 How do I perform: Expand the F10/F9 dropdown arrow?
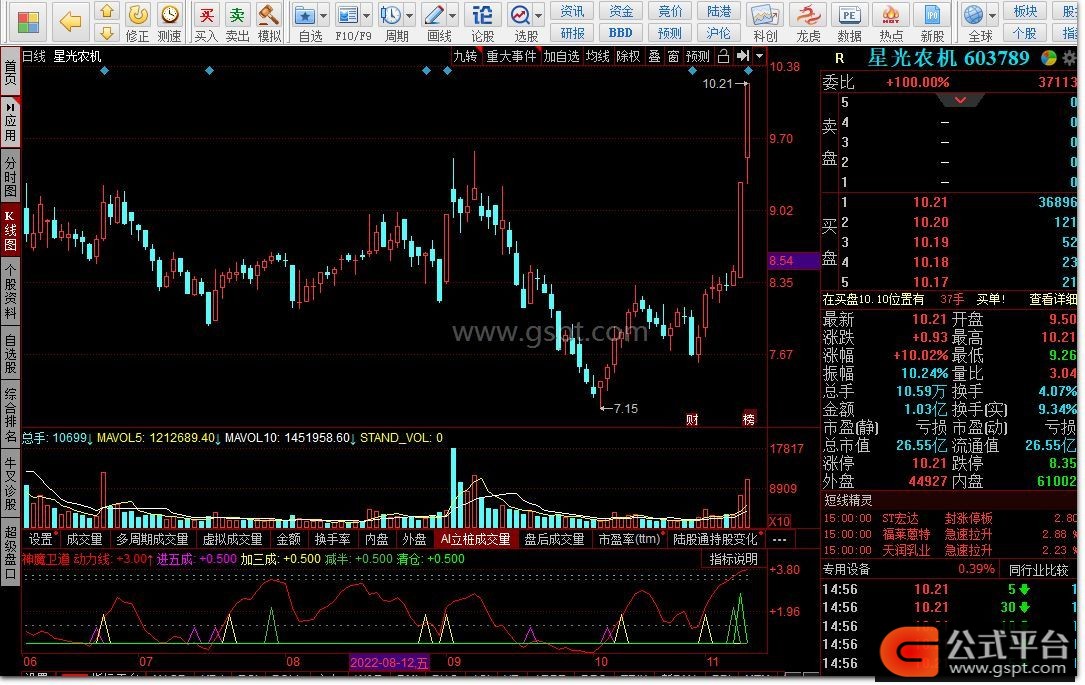(x=367, y=15)
